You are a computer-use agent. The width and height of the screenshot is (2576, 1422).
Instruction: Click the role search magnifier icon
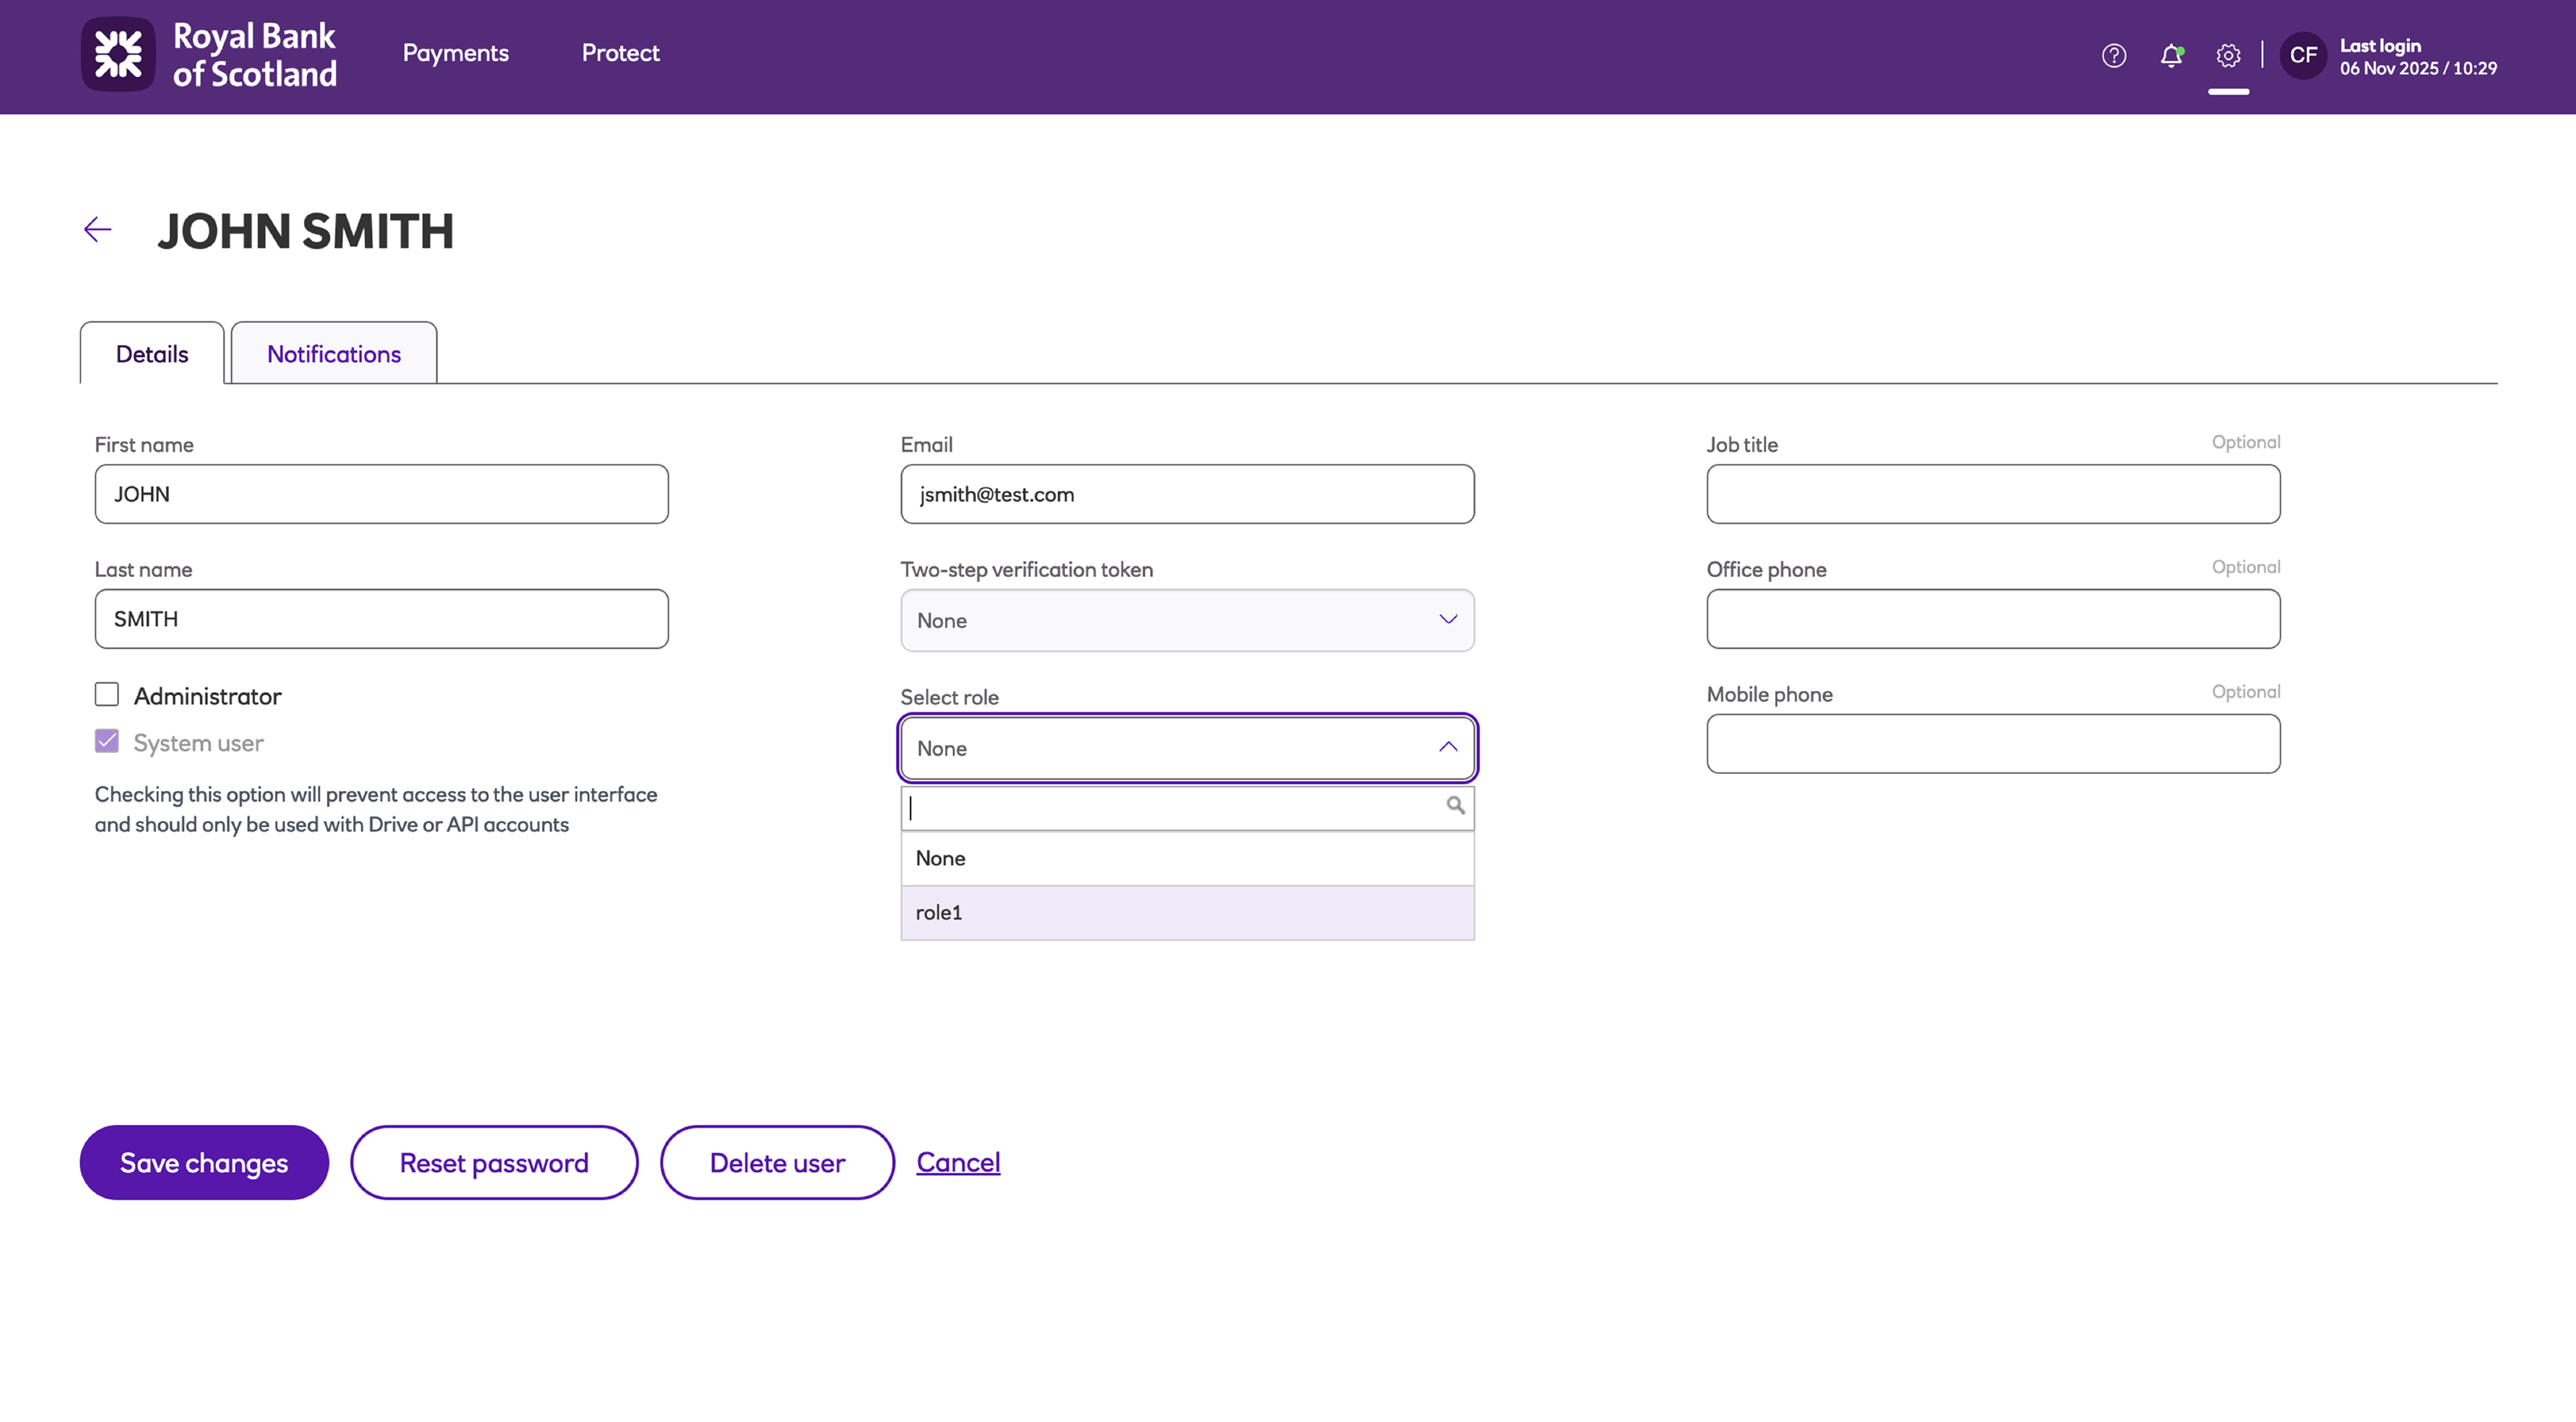click(x=1455, y=806)
